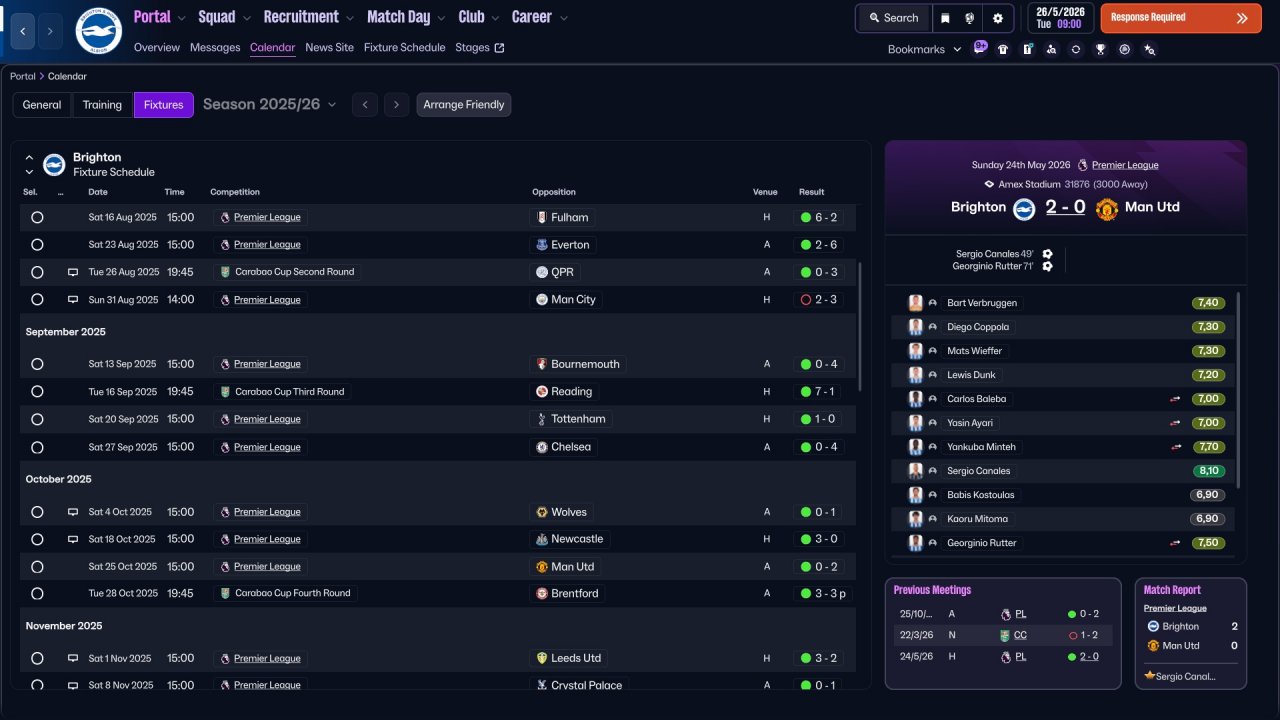Expand the Portal menu dropdown arrow
This screenshot has width=1280, height=720.
pyautogui.click(x=181, y=18)
